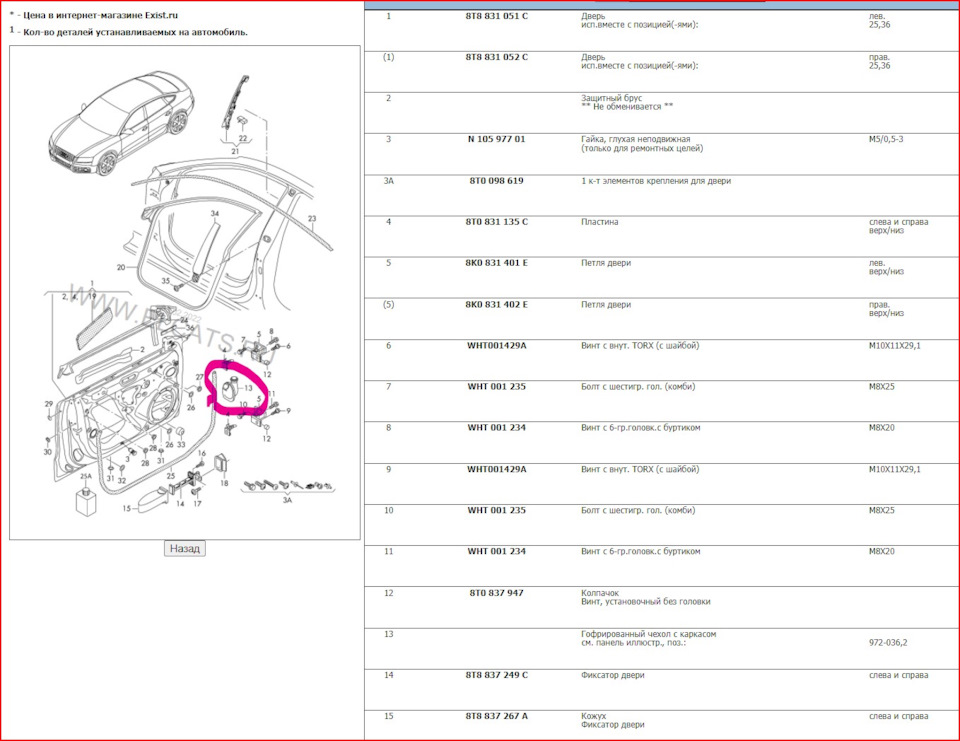Select nut part N 105 977 01
The height and width of the screenshot is (741, 960).
click(x=496, y=139)
